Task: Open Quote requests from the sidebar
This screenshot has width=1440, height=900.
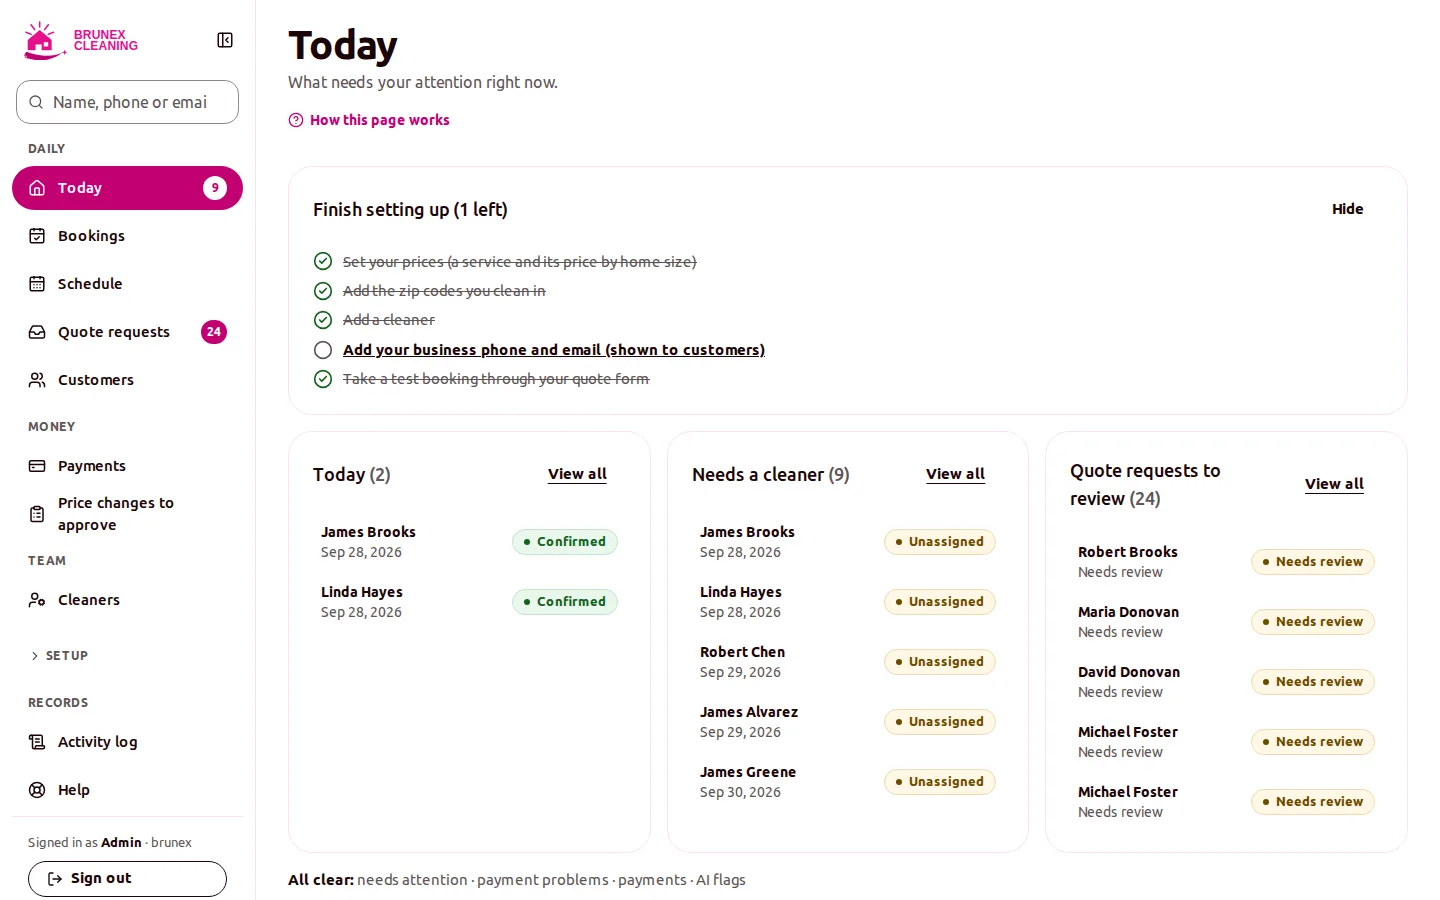Action: pyautogui.click(x=127, y=332)
